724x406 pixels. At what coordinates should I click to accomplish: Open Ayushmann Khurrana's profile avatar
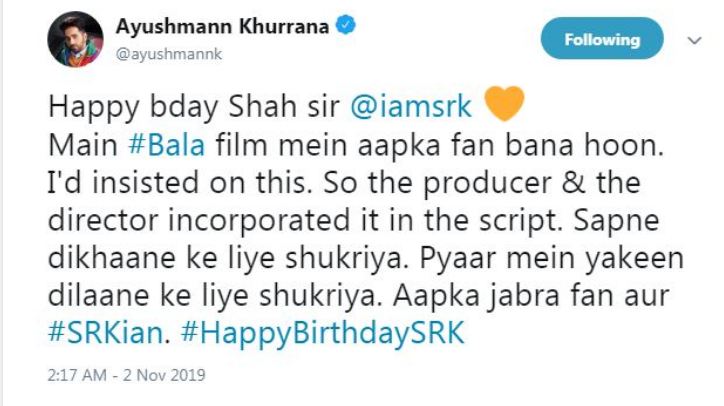pos(75,39)
